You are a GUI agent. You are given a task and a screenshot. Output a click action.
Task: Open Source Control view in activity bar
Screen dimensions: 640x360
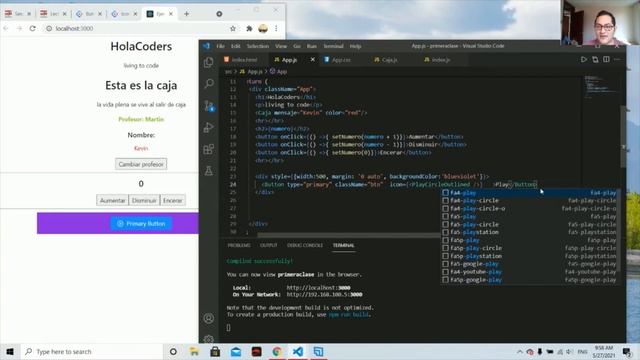(x=209, y=106)
